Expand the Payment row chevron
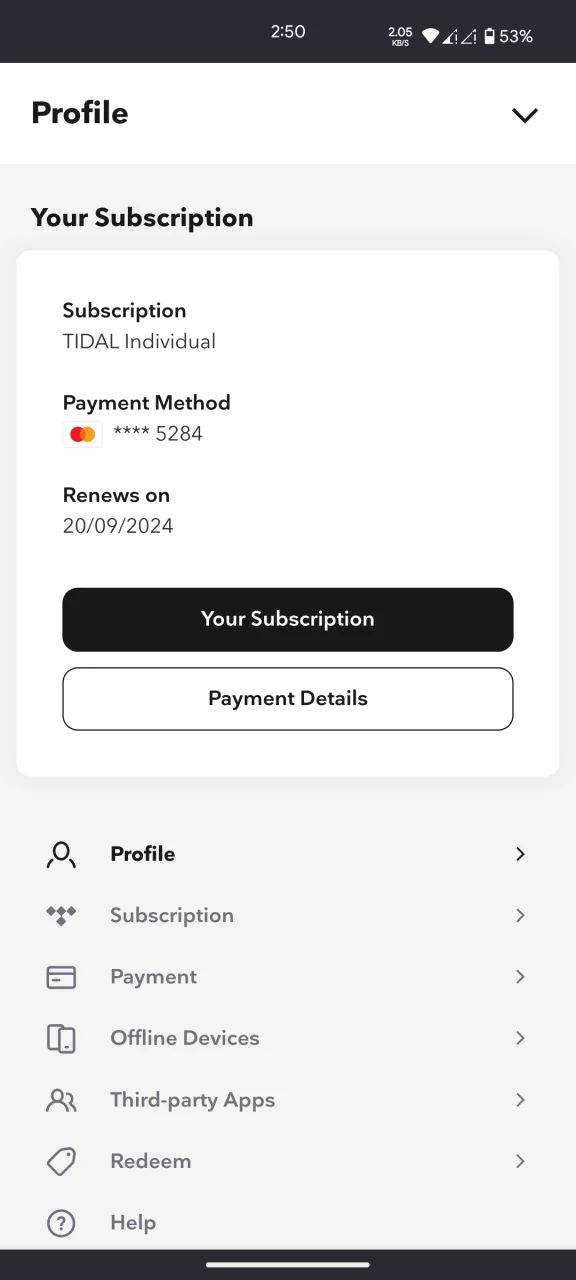 point(520,977)
